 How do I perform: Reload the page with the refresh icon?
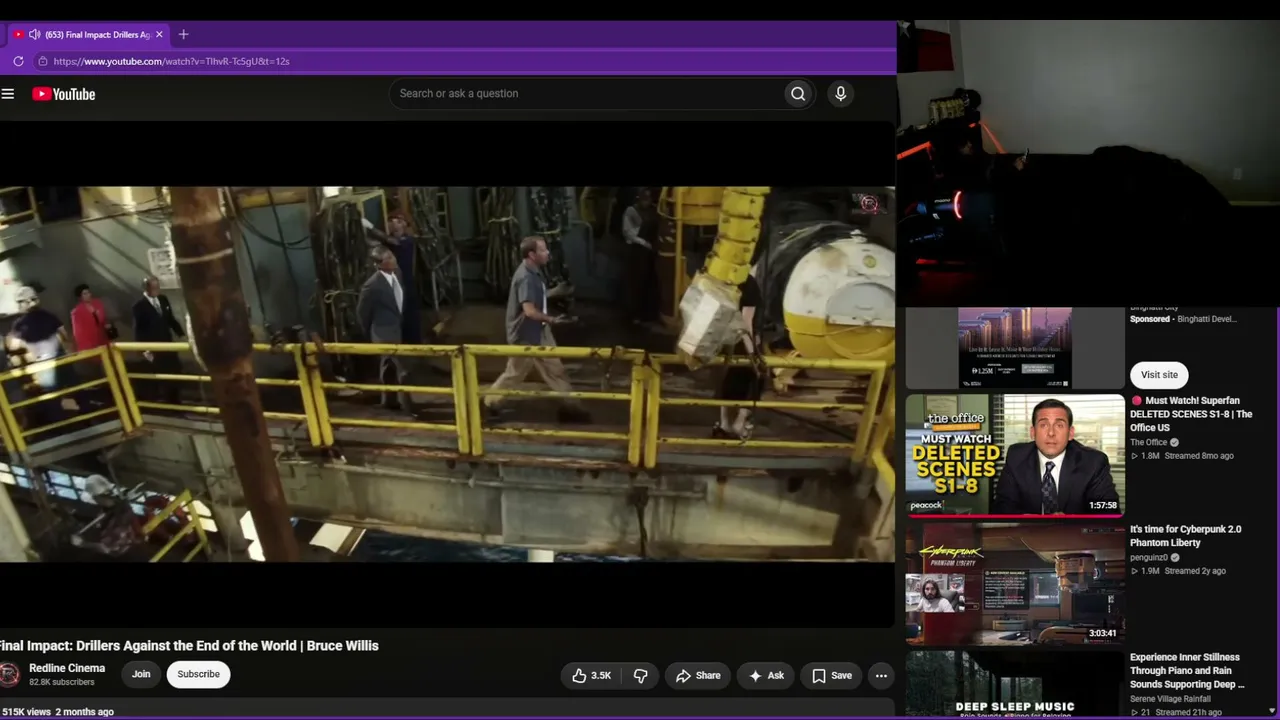coord(18,61)
